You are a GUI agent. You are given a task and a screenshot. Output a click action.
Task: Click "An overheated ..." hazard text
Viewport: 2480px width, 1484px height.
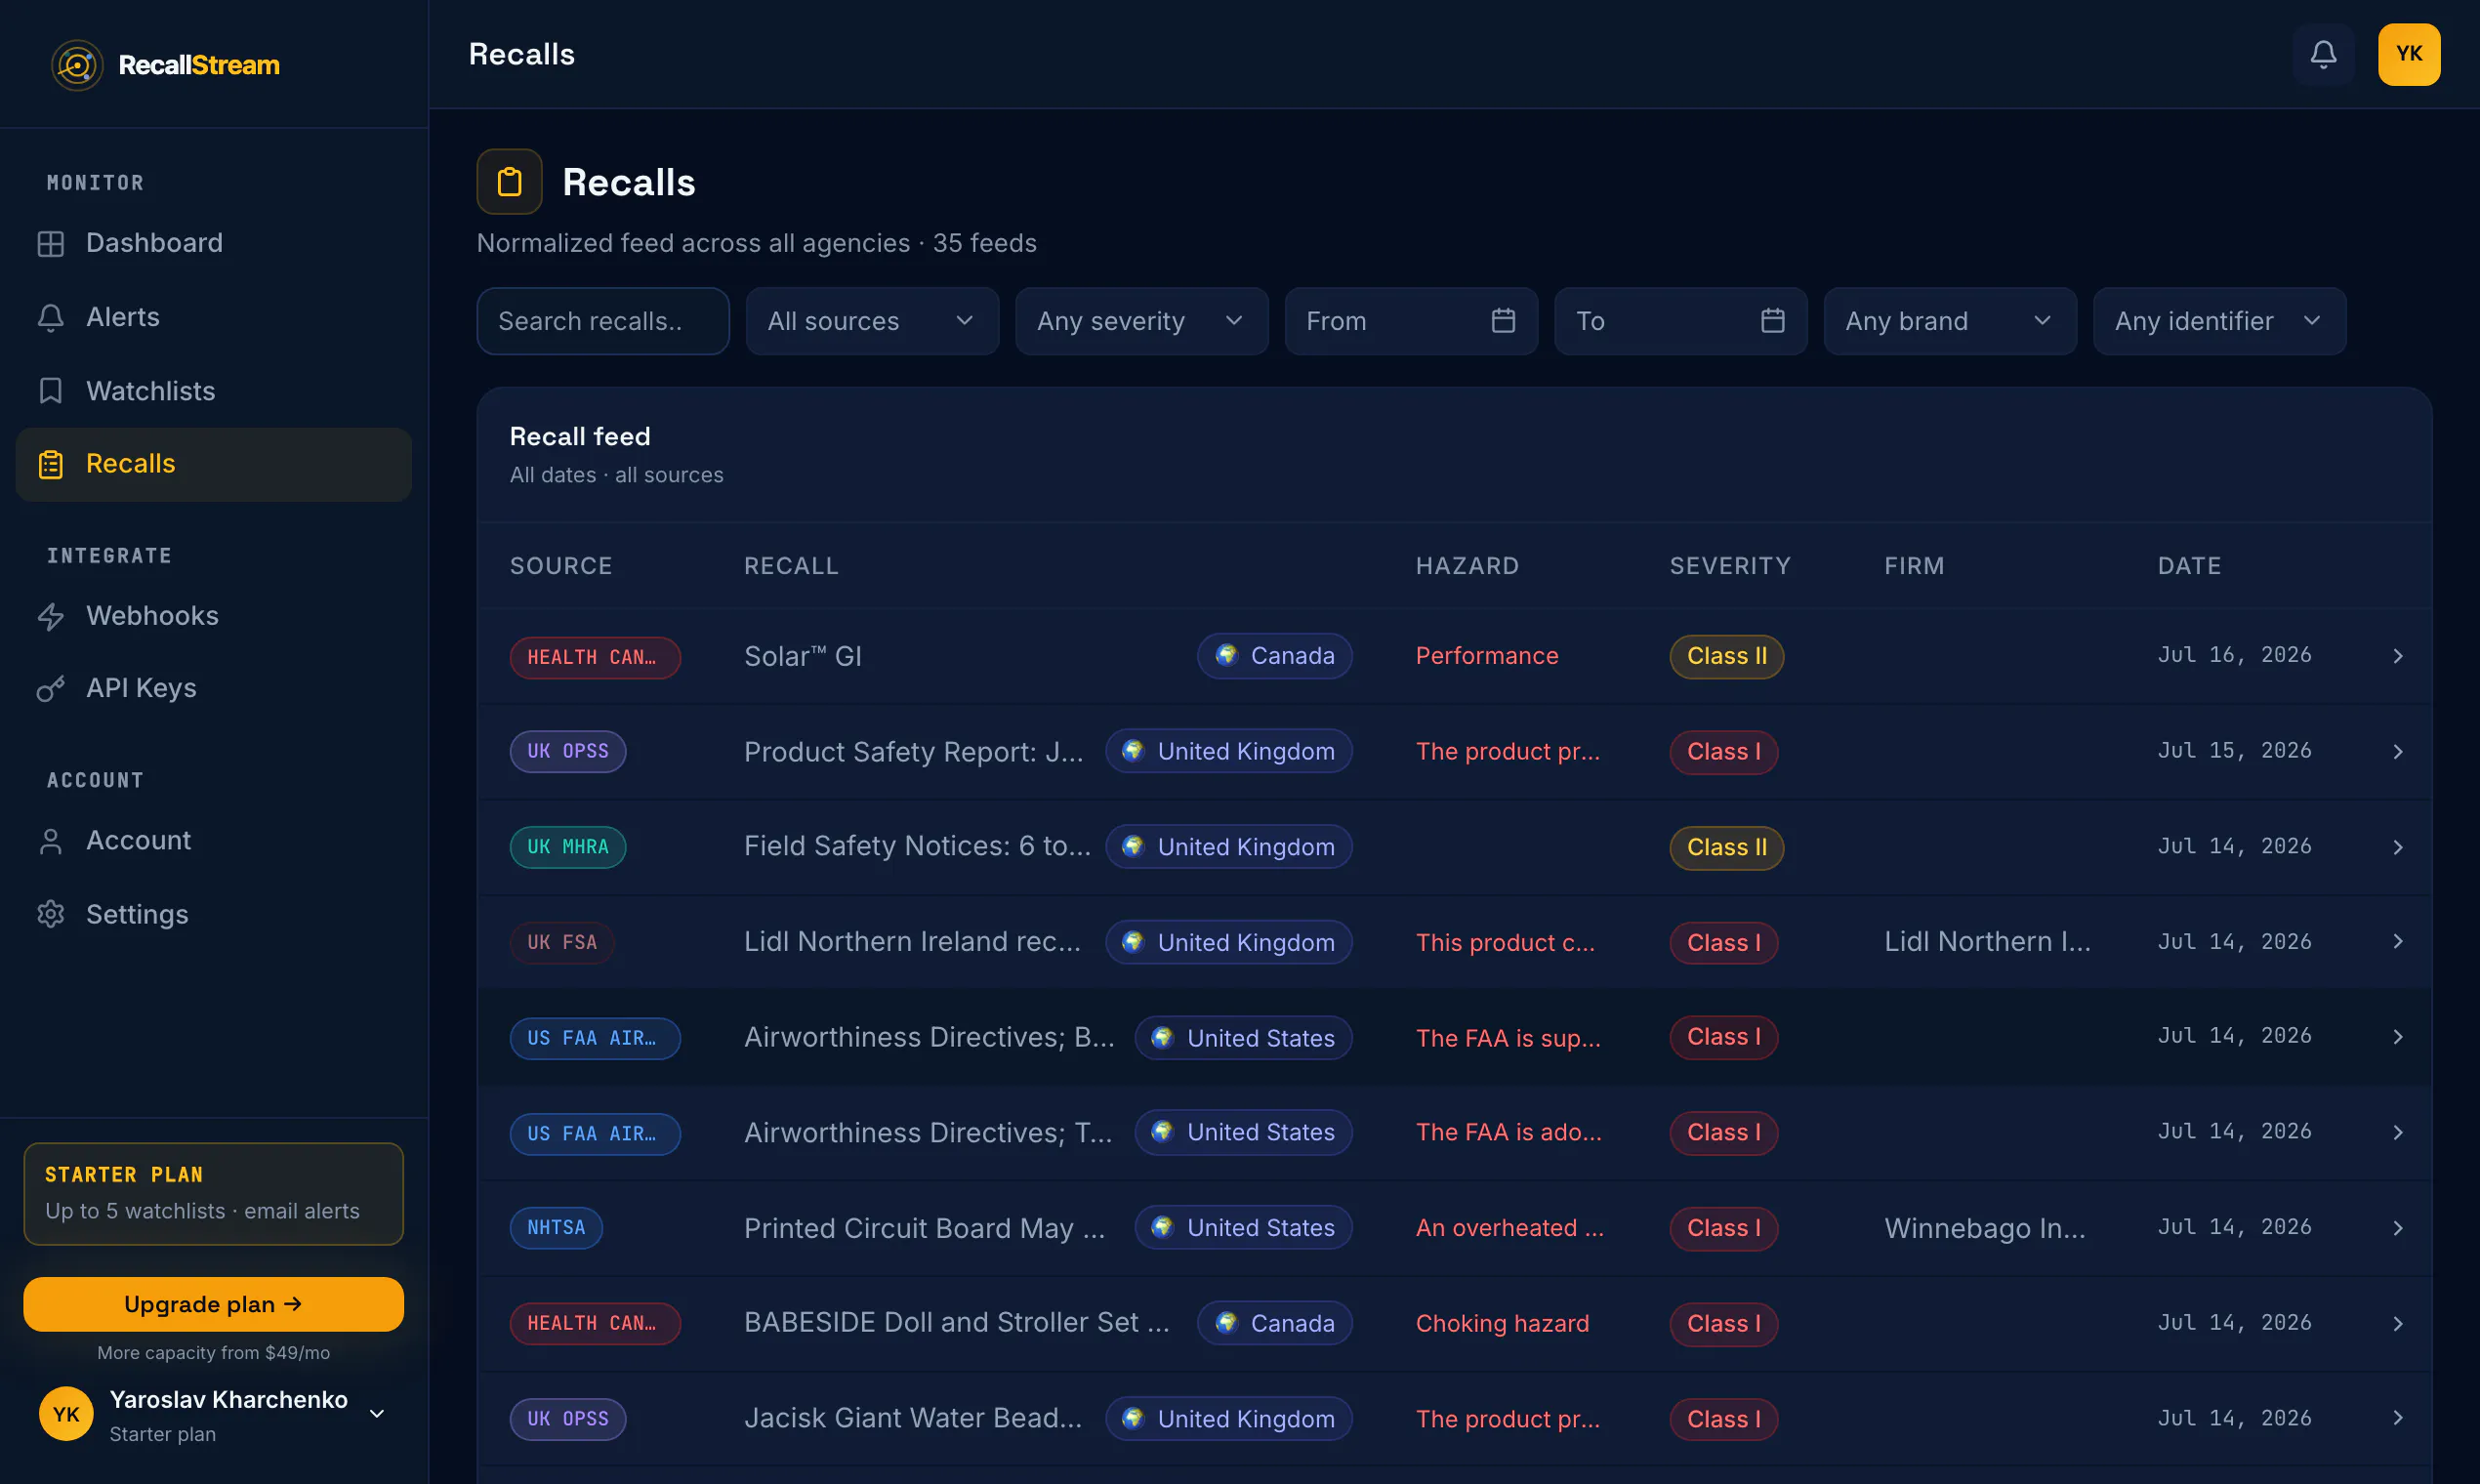pyautogui.click(x=1509, y=1228)
